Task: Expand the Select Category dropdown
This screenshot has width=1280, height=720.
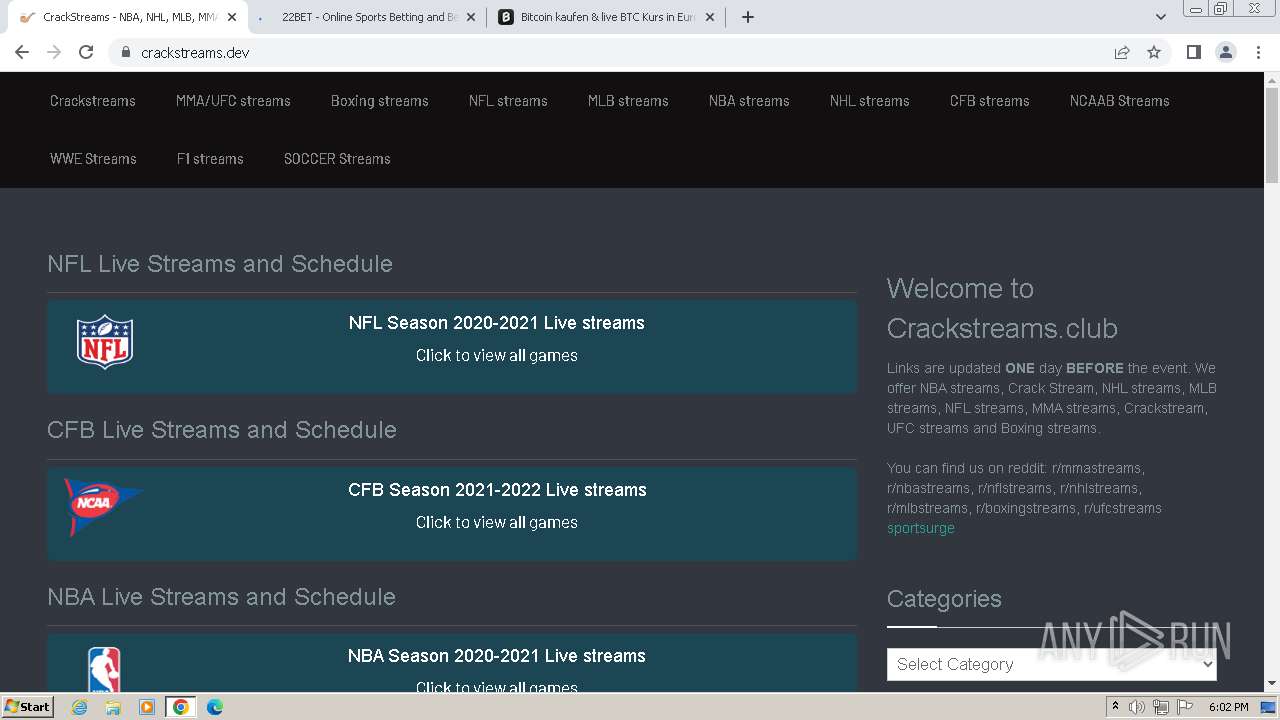Action: (x=1052, y=664)
